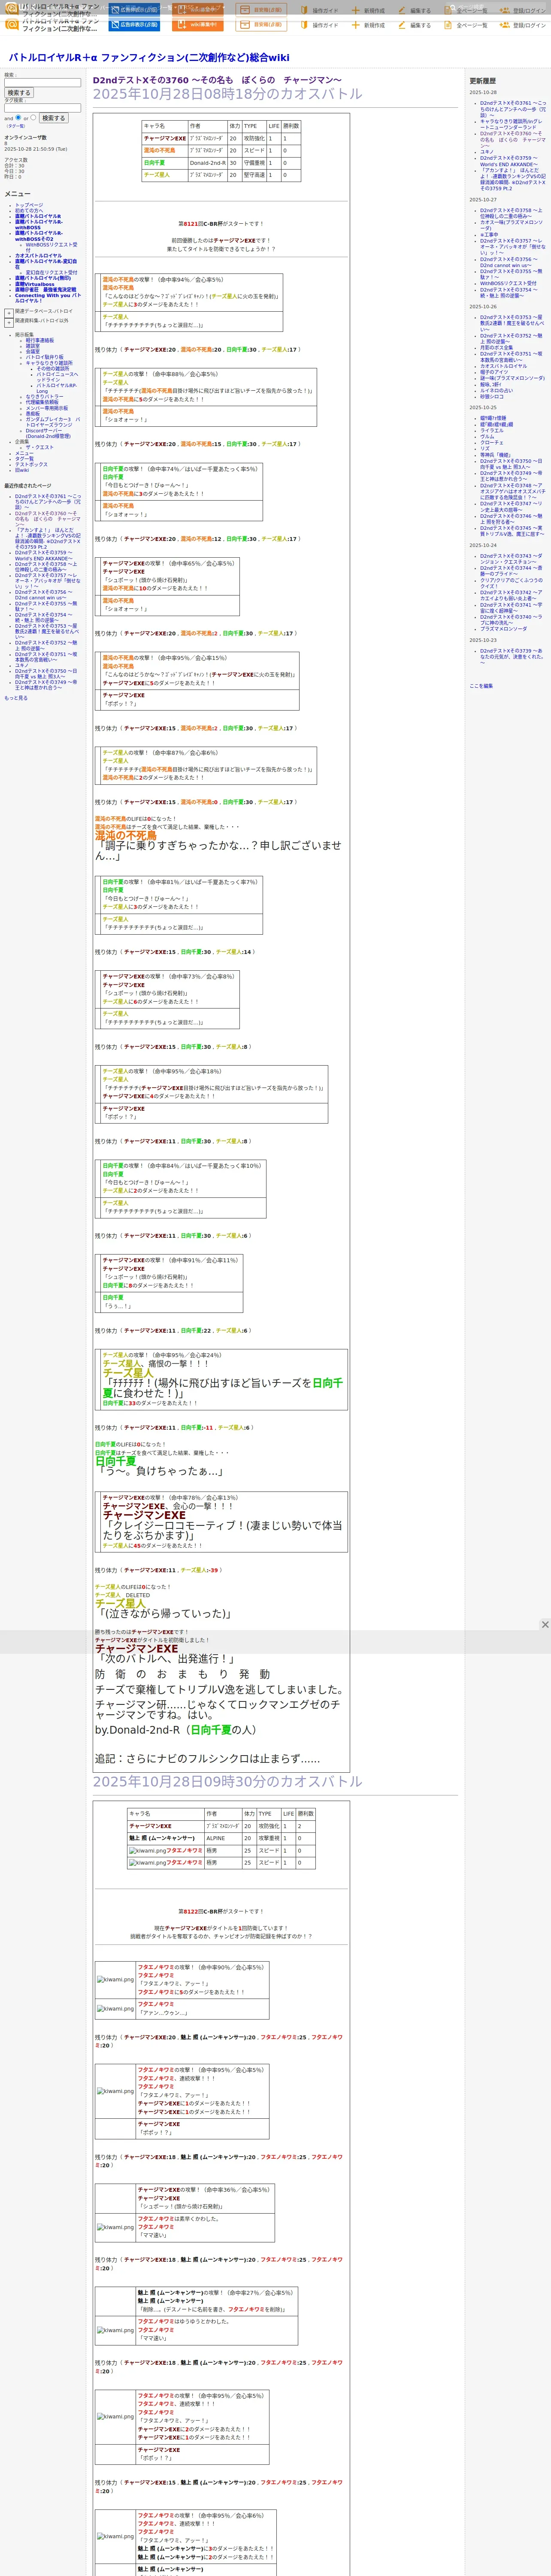Click もっと見る under recently created pages
Screen dimensions: 551x2576
click(16, 698)
